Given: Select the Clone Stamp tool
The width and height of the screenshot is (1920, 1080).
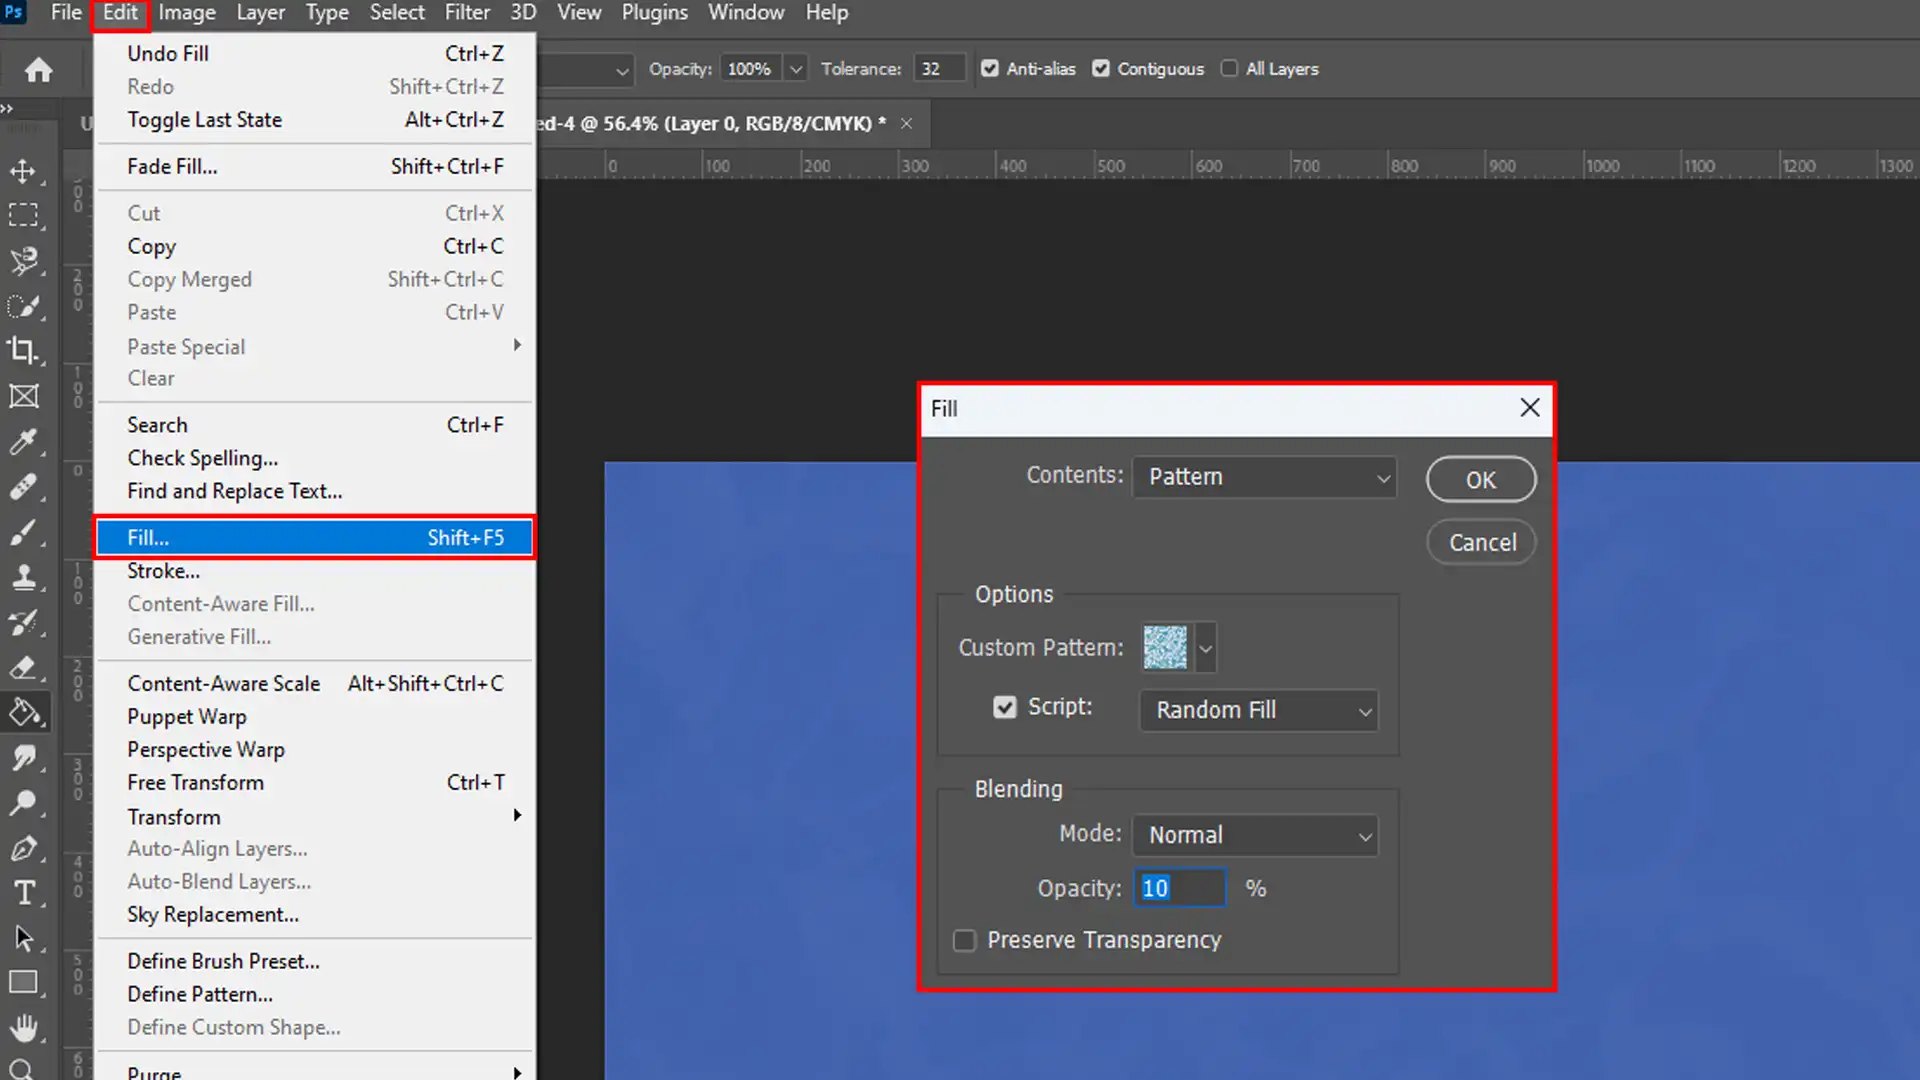Looking at the screenshot, I should [x=24, y=577].
